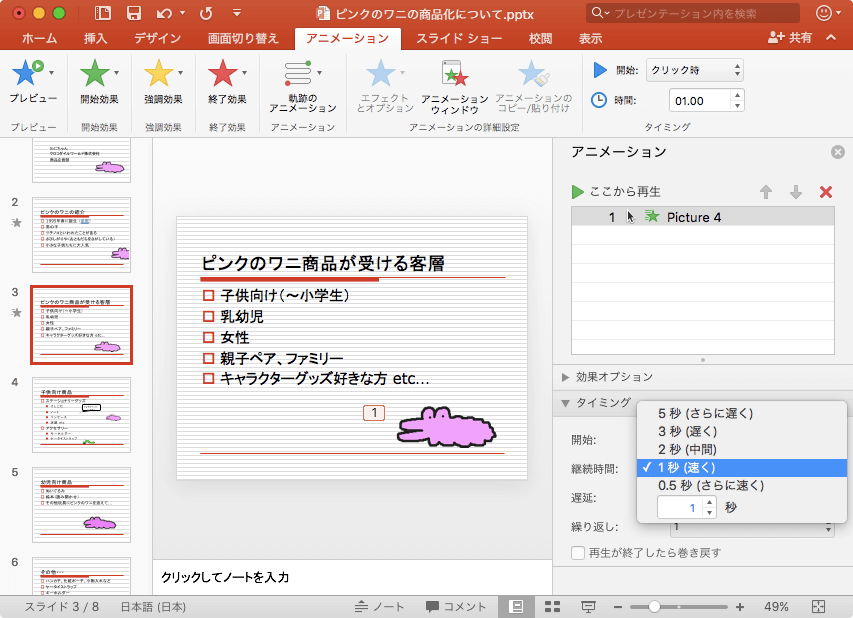Click the redo arrow icon

(x=206, y=13)
